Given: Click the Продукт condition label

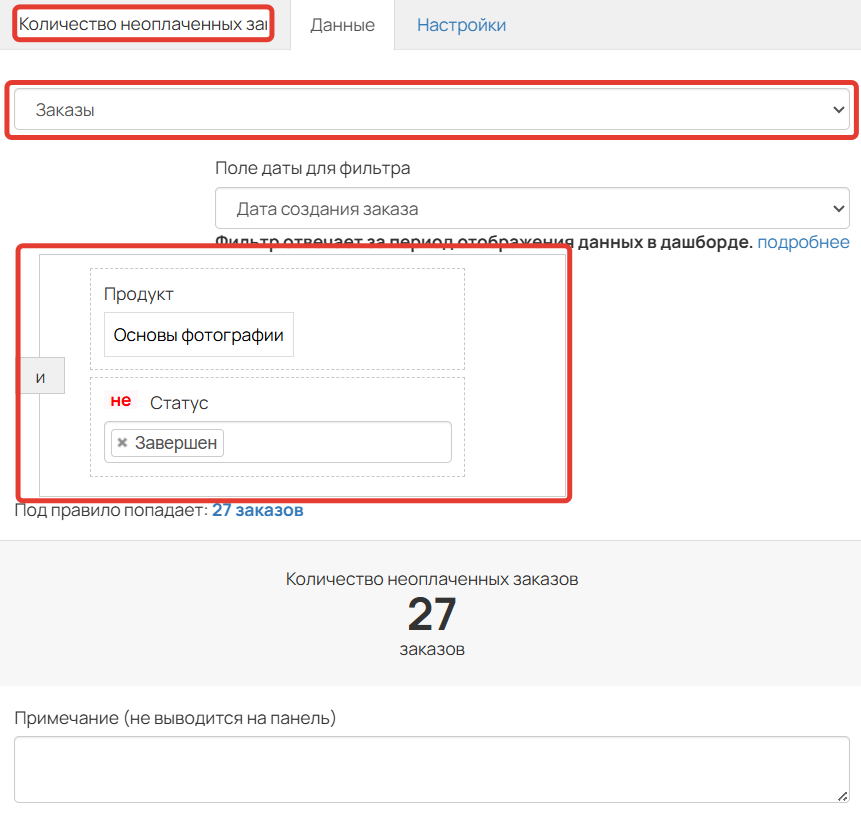Looking at the screenshot, I should click(x=138, y=294).
